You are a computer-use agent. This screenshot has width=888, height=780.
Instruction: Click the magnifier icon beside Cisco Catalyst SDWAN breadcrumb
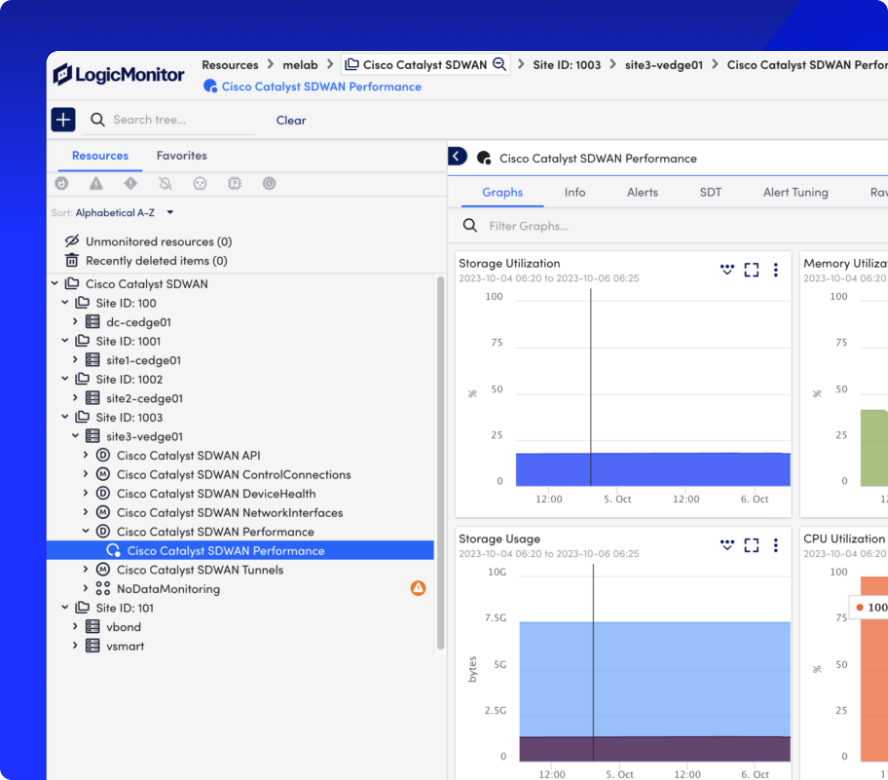pos(499,64)
